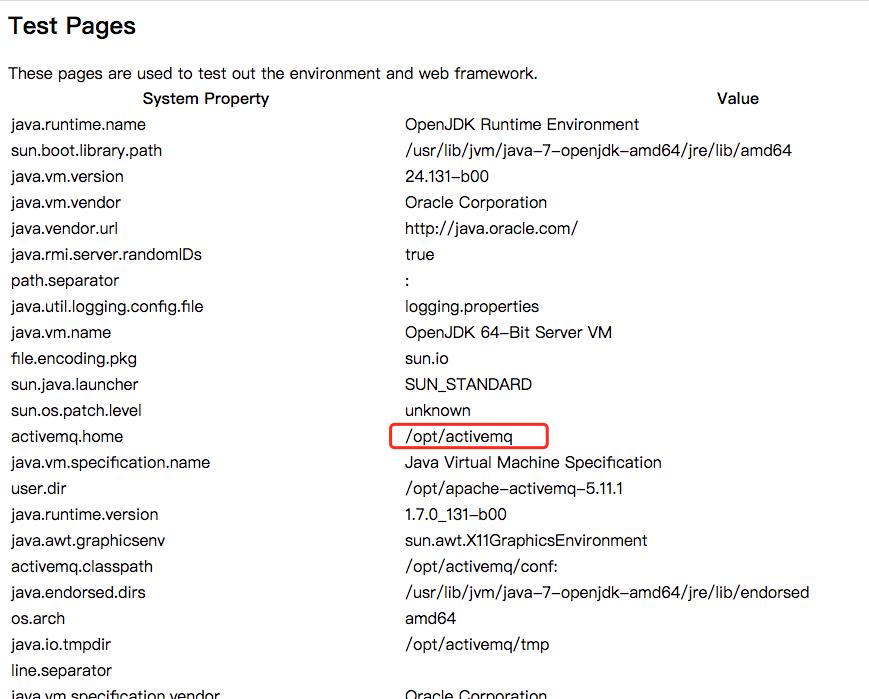Select the java.runtime.name property label
The image size is (869, 699).
point(78,124)
